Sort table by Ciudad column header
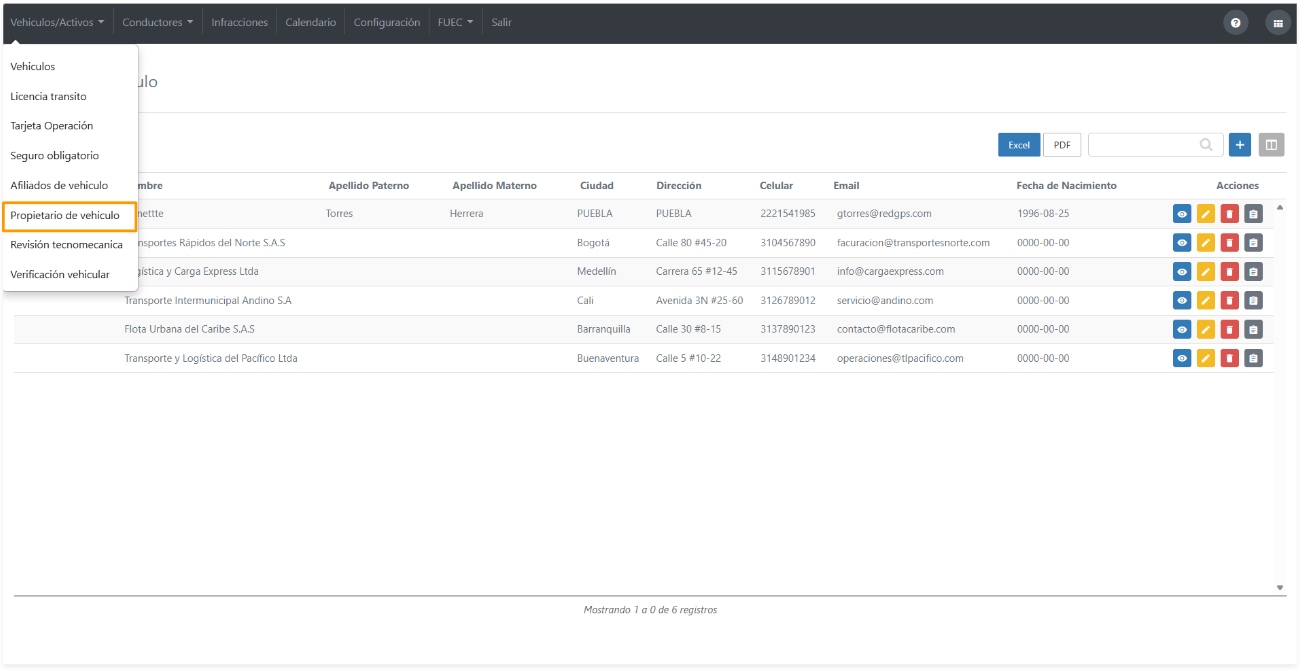The image size is (1303, 671). pyautogui.click(x=597, y=186)
